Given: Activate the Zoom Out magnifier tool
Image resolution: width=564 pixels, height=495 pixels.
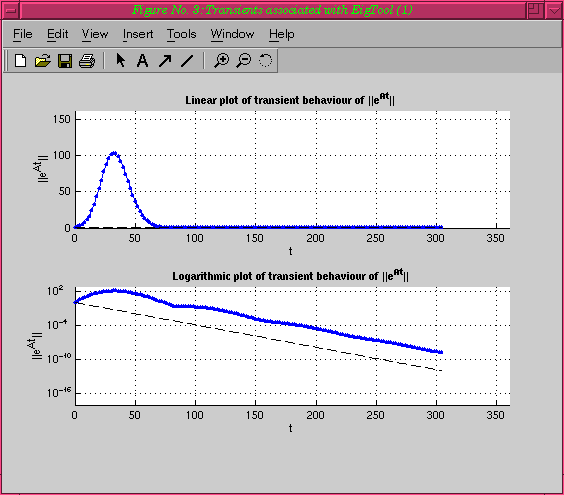Looking at the screenshot, I should point(244,60).
